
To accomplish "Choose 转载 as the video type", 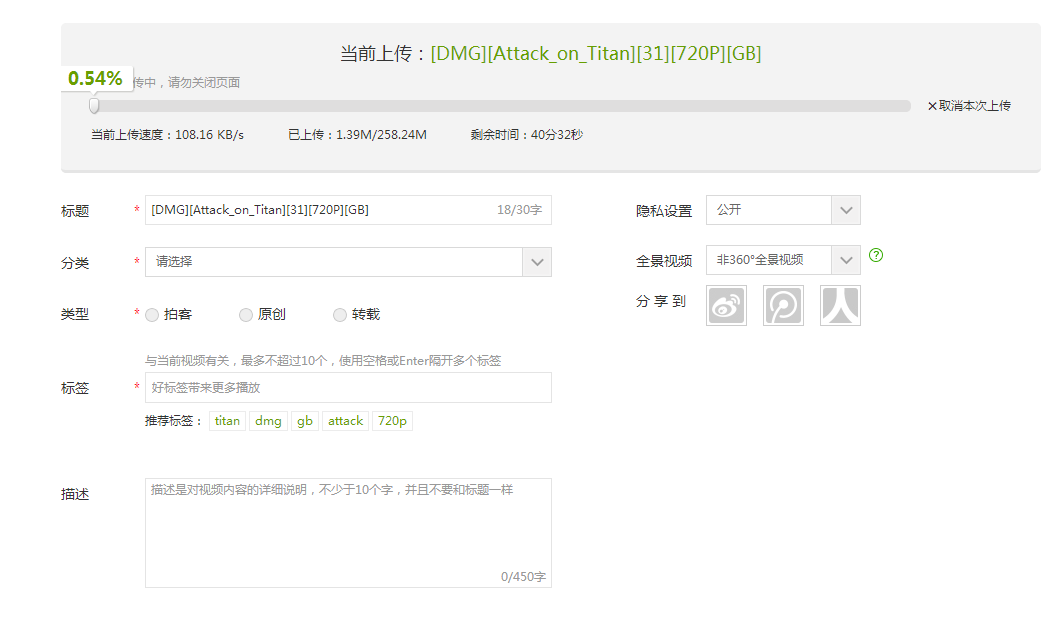I will (339, 314).
